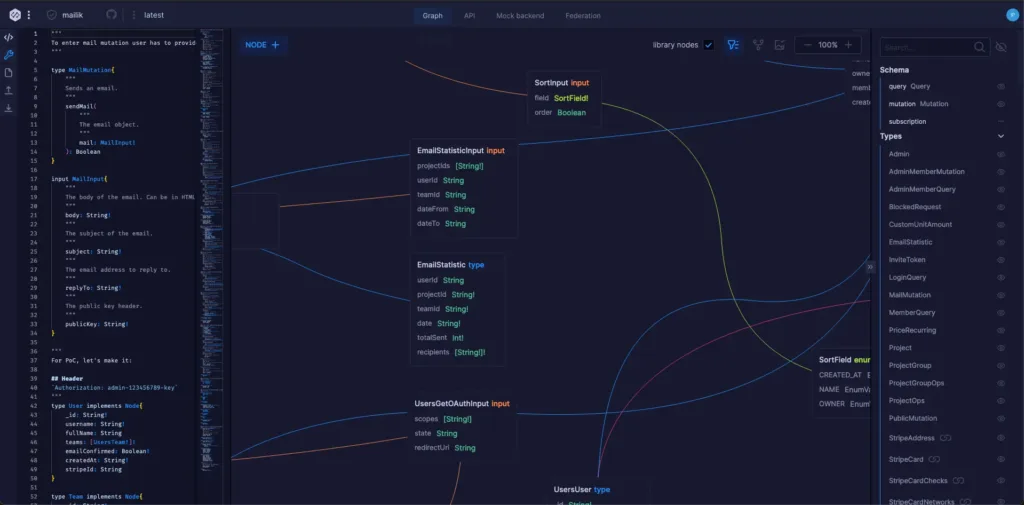Click link icon beside StripeCardChecks
The height and width of the screenshot is (505, 1024).
(959, 481)
